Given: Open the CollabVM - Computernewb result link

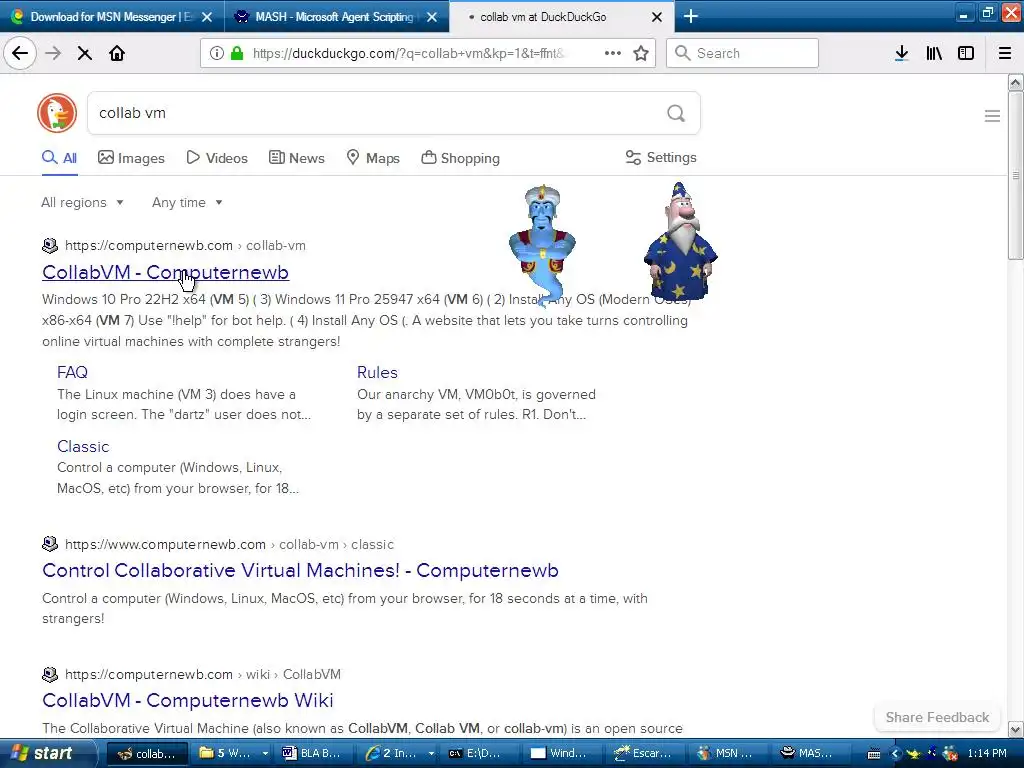Looking at the screenshot, I should (165, 272).
